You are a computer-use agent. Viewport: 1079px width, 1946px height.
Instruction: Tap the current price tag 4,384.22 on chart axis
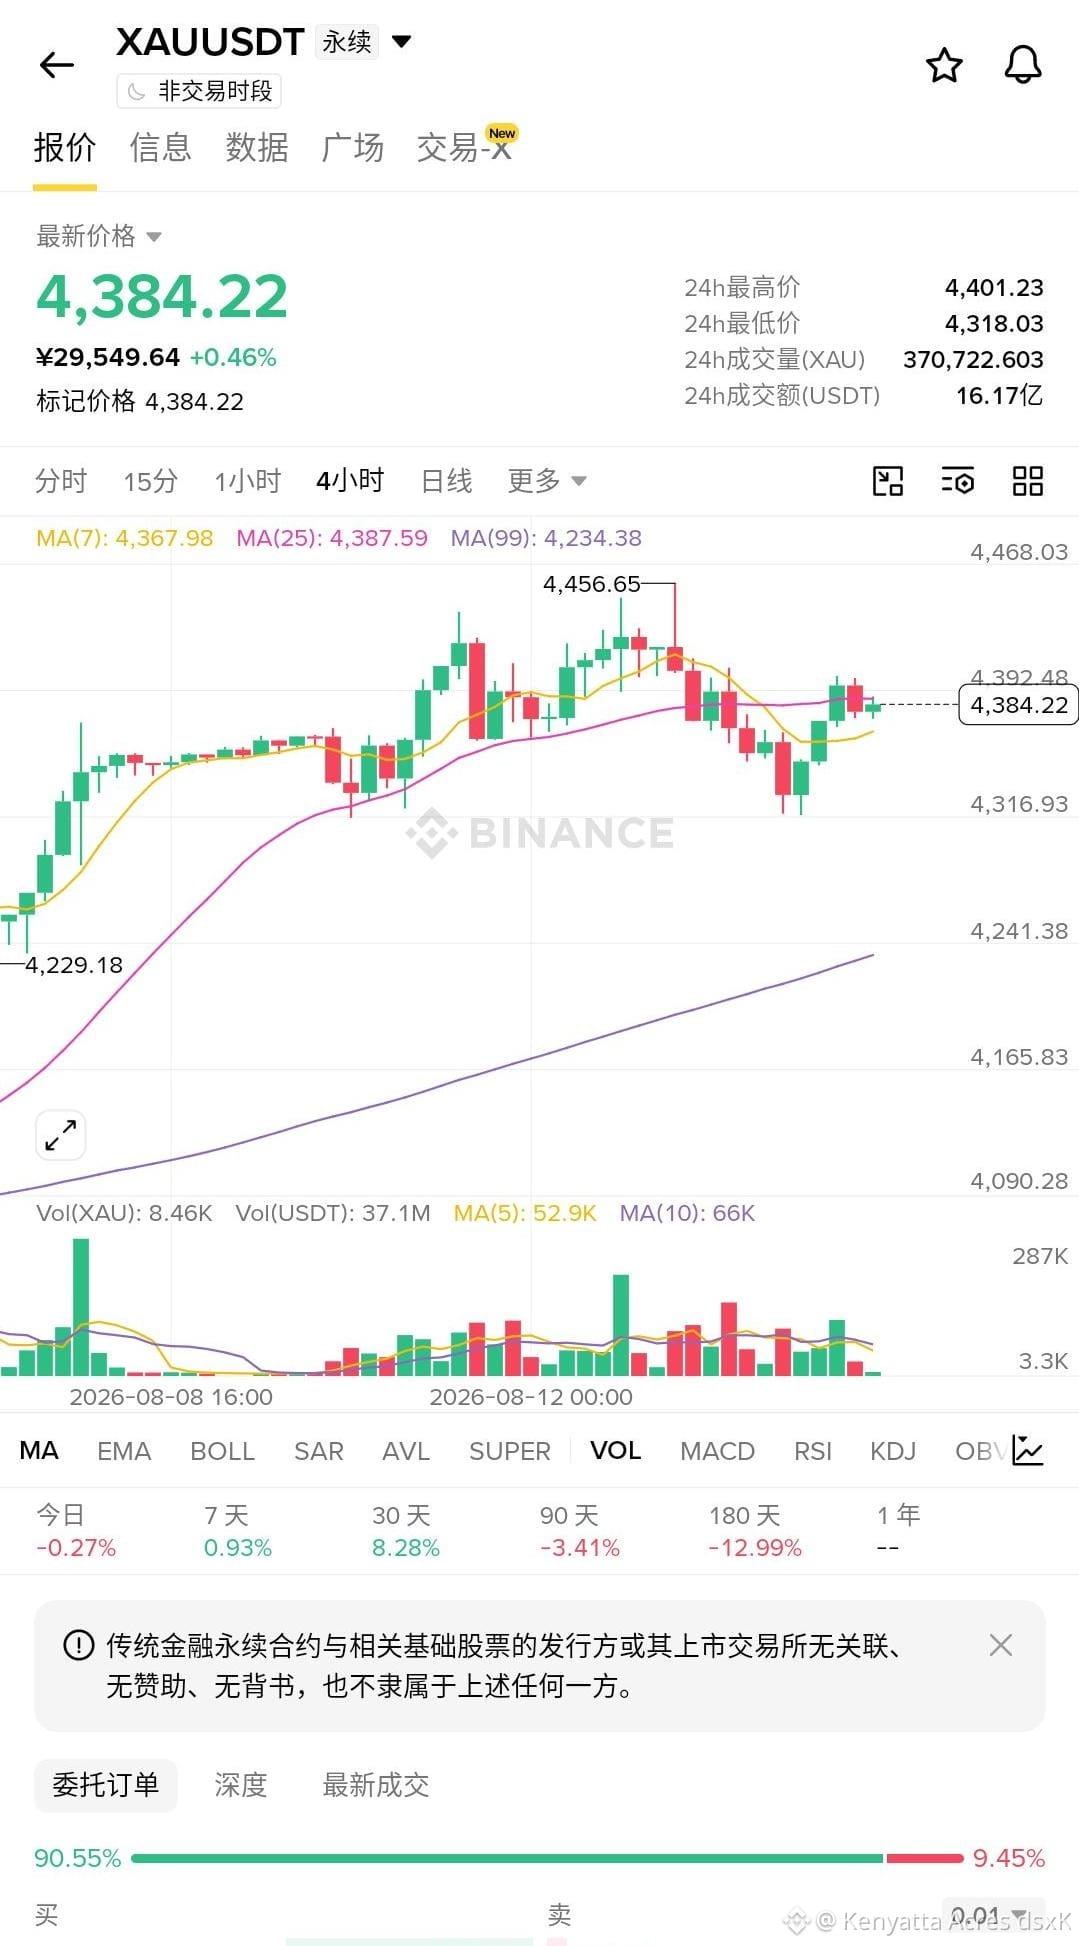(x=1018, y=705)
